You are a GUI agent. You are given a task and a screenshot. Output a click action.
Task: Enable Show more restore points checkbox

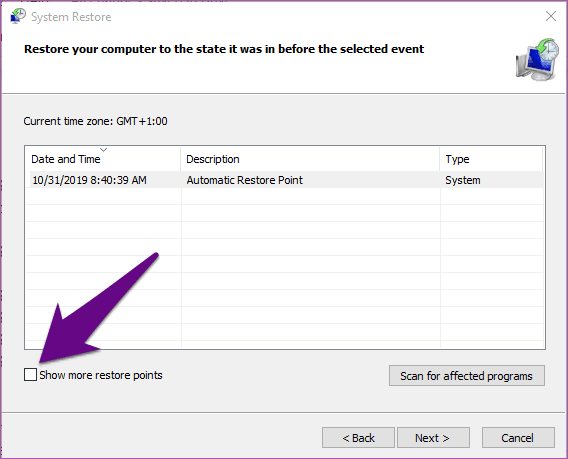tap(30, 375)
